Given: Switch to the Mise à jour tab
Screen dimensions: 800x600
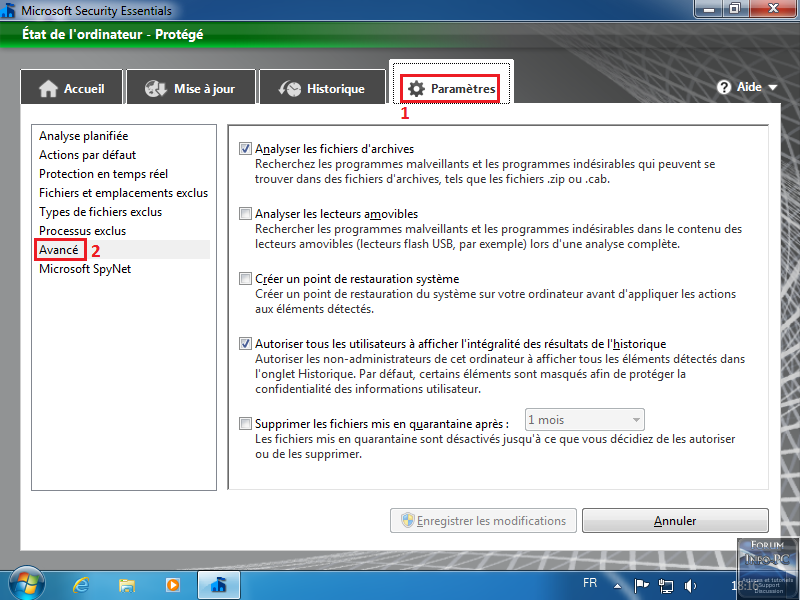Looking at the screenshot, I should point(191,87).
